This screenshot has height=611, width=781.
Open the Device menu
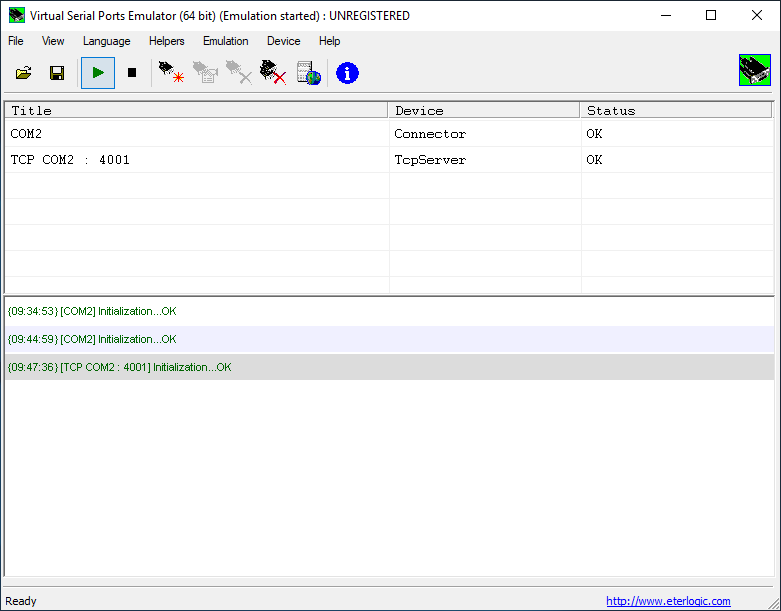[283, 41]
